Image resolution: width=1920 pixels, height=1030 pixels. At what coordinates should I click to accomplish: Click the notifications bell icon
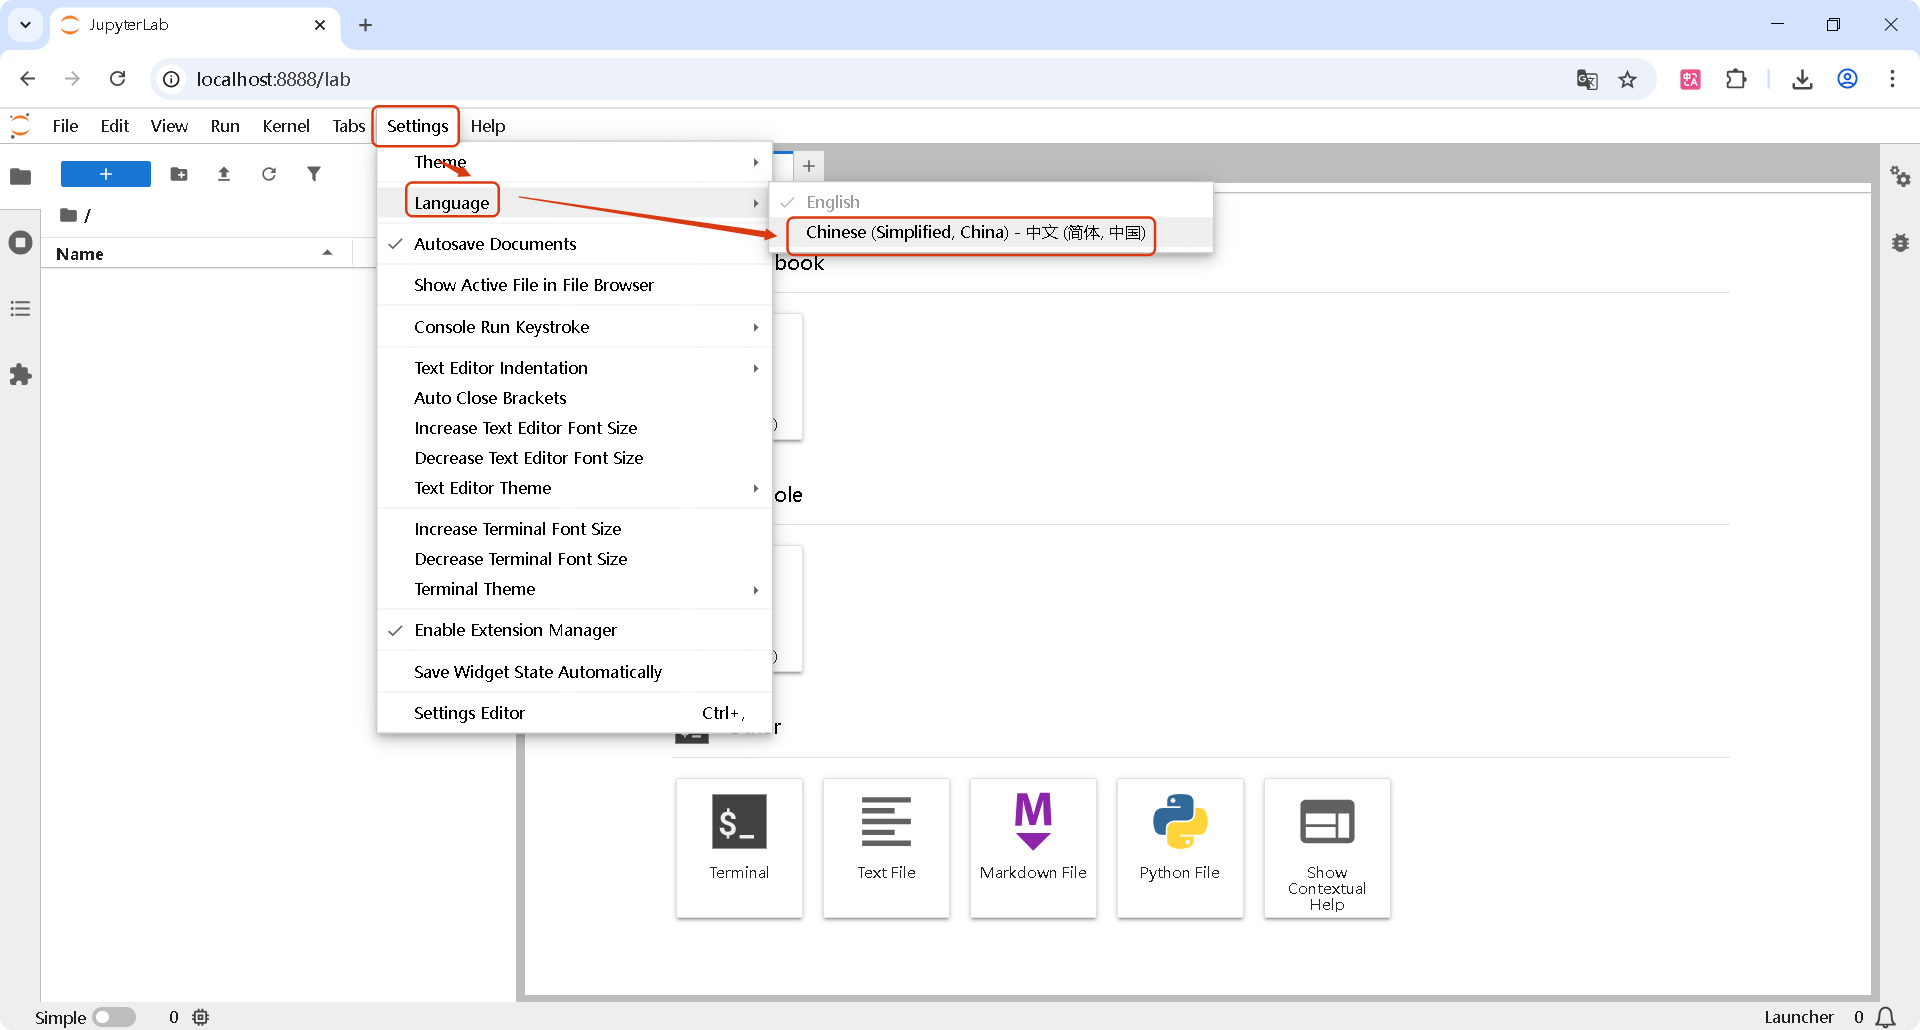pos(1886,1017)
